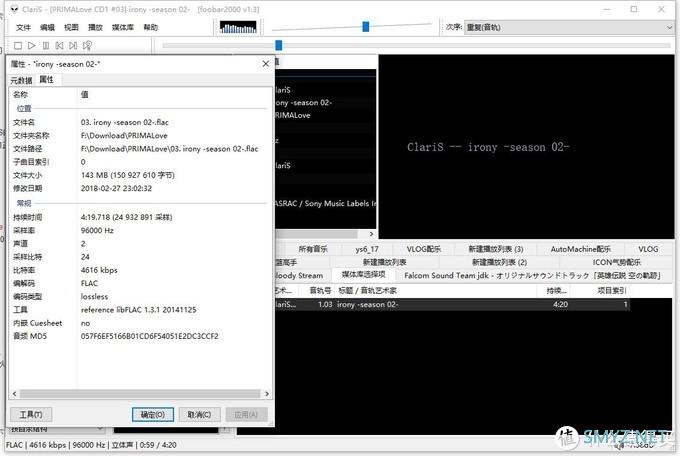Viewport: 680px width, 456px height.
Task: Open the 帮助 menu
Action: pos(150,27)
